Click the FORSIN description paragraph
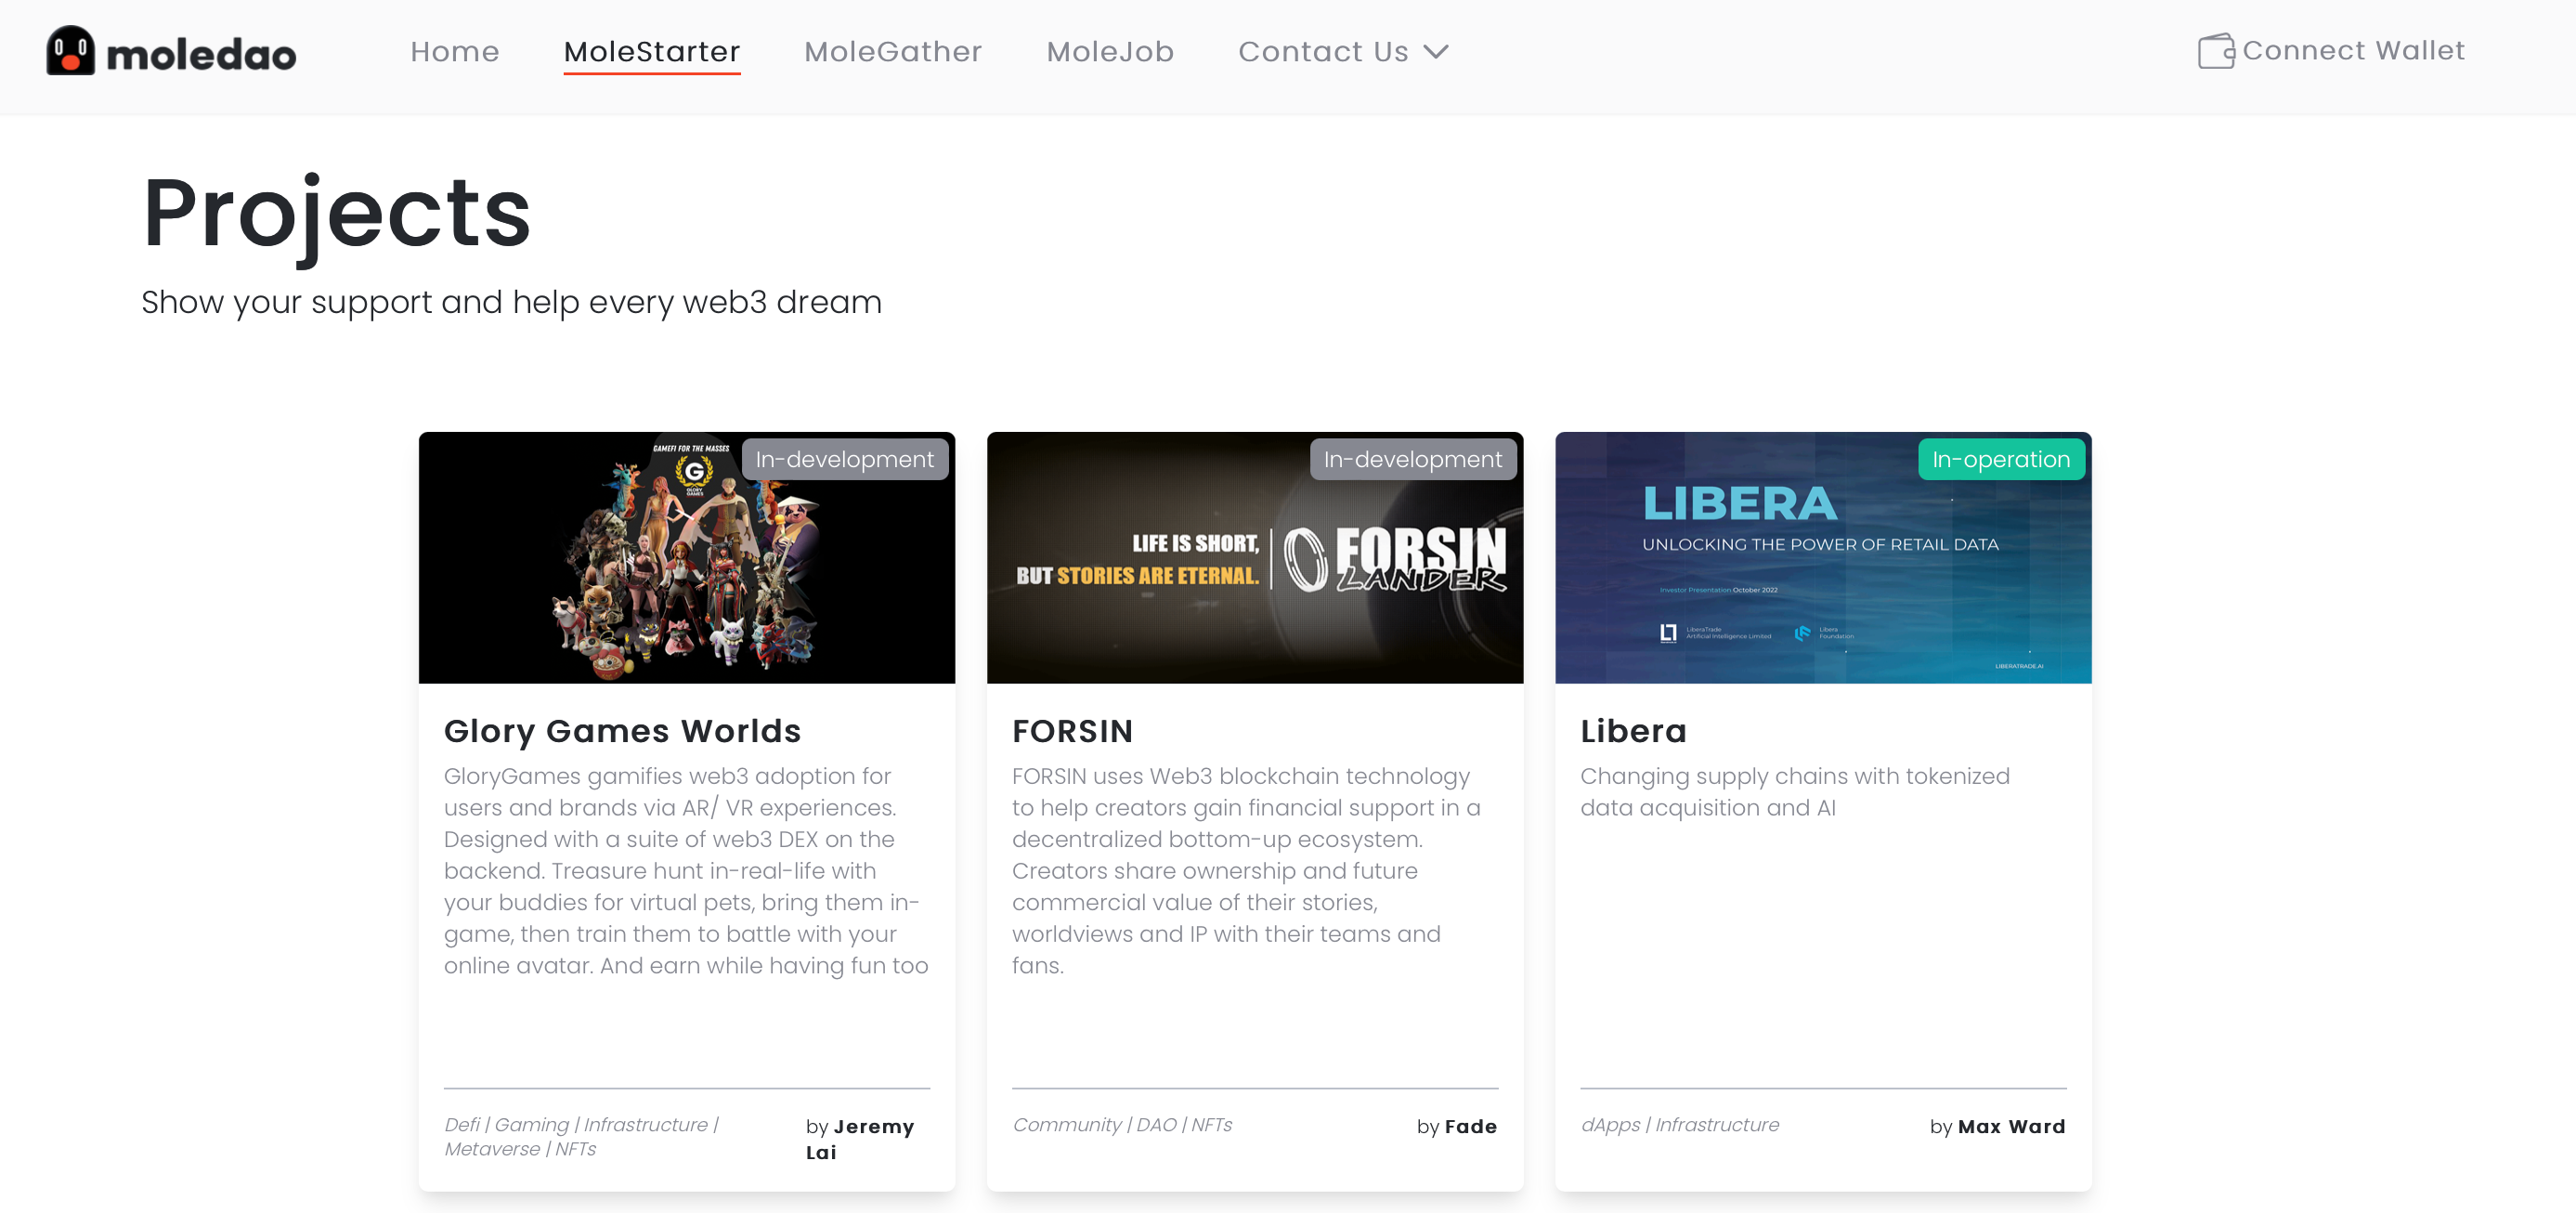Image resolution: width=2576 pixels, height=1213 pixels. (x=1246, y=870)
